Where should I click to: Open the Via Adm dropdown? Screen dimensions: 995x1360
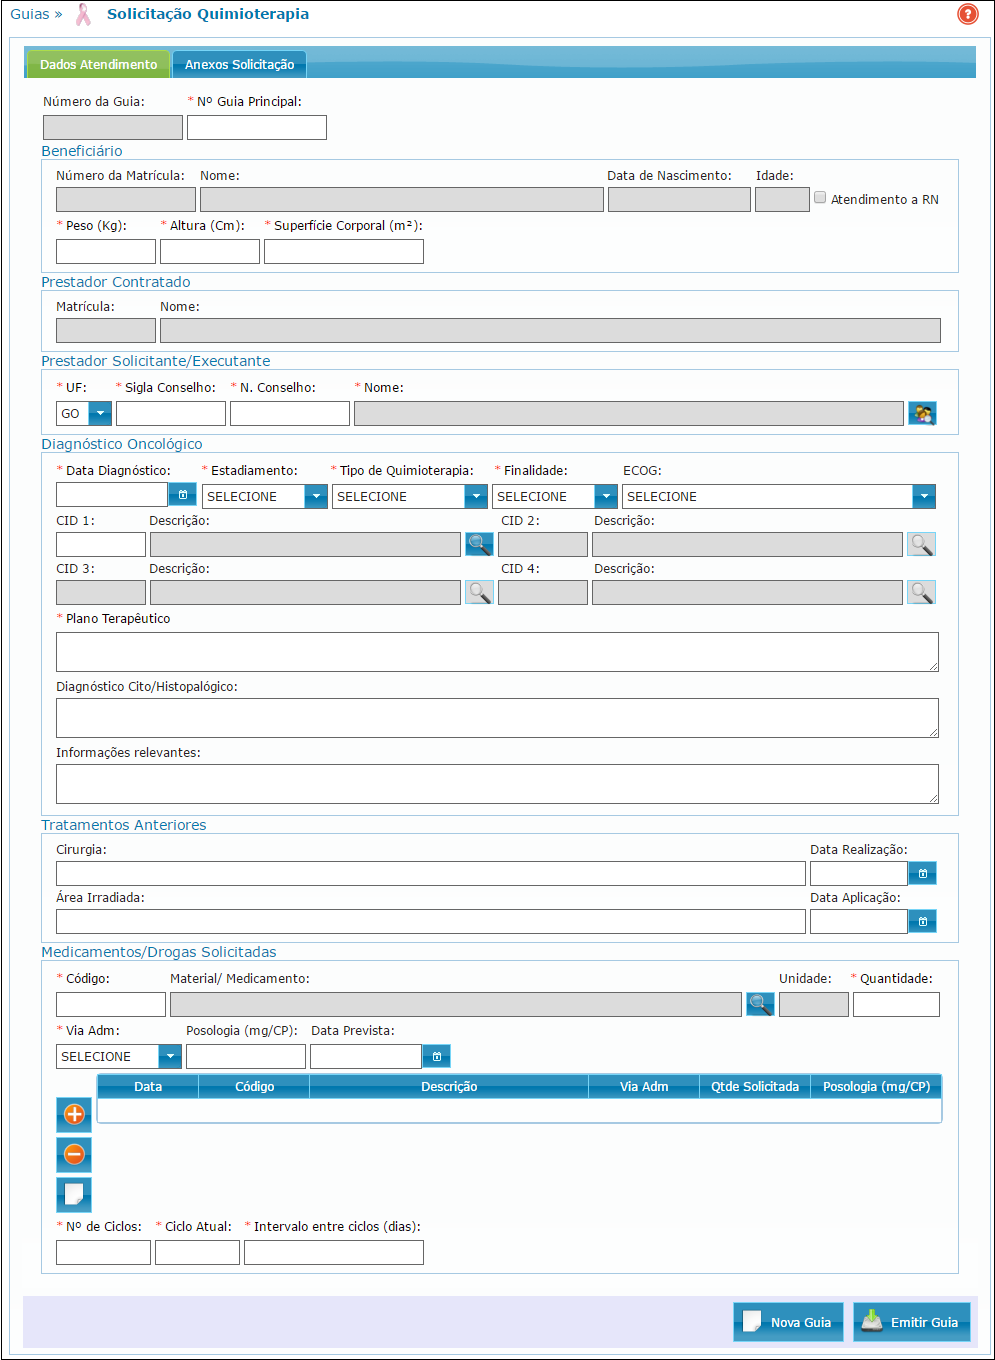click(169, 1056)
